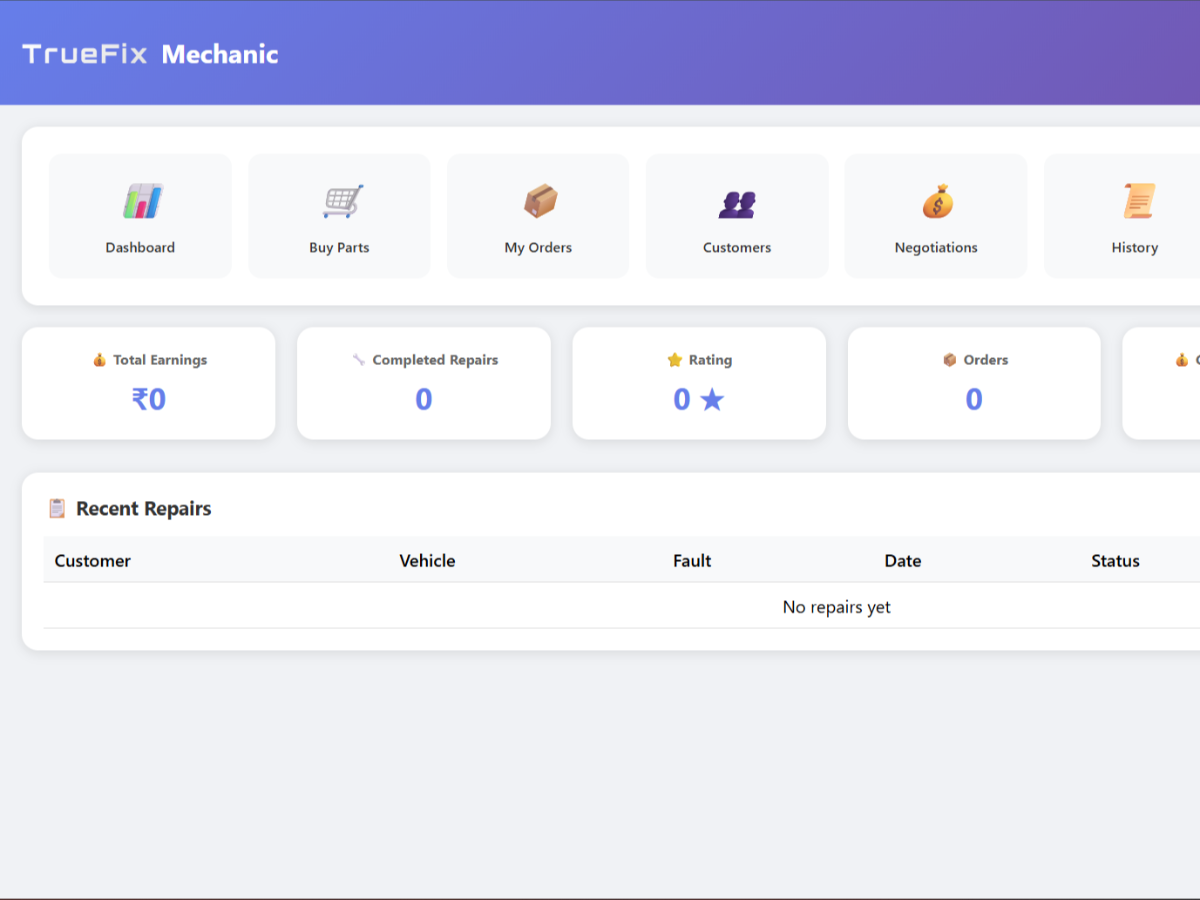Click the TrueFix logo text
This screenshot has width=1200, height=900.
tap(85, 54)
